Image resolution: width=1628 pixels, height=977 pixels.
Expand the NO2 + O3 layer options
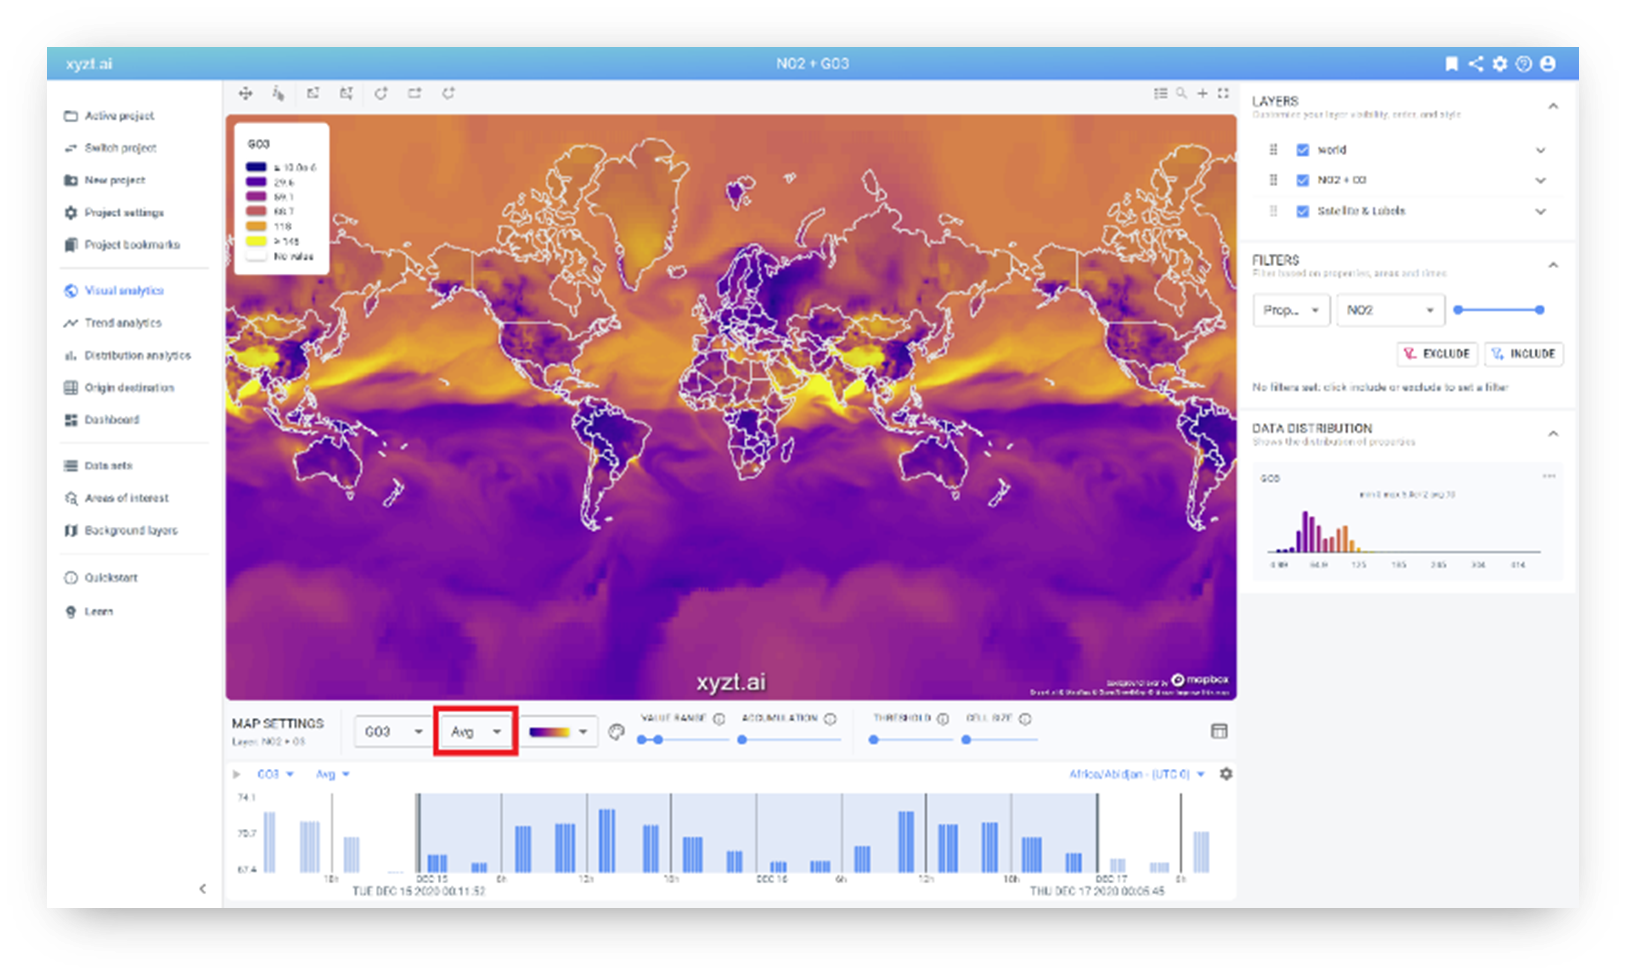1540,180
